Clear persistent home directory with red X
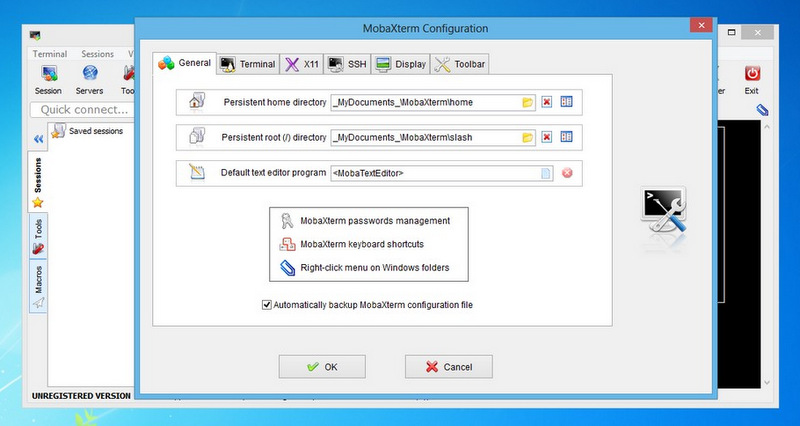The width and height of the screenshot is (800, 426). (x=546, y=102)
